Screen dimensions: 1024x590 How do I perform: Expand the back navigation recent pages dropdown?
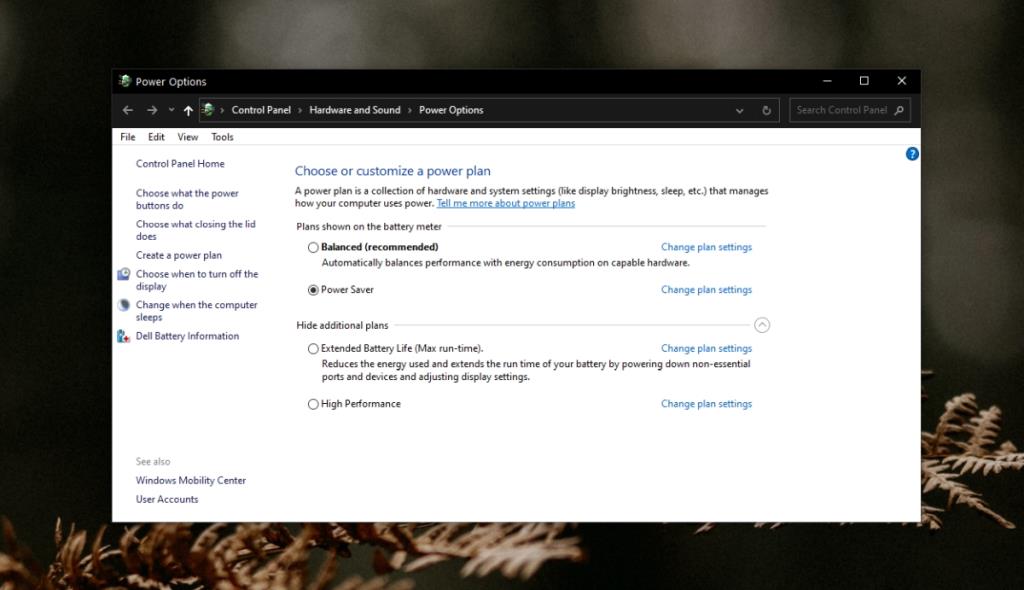[170, 110]
